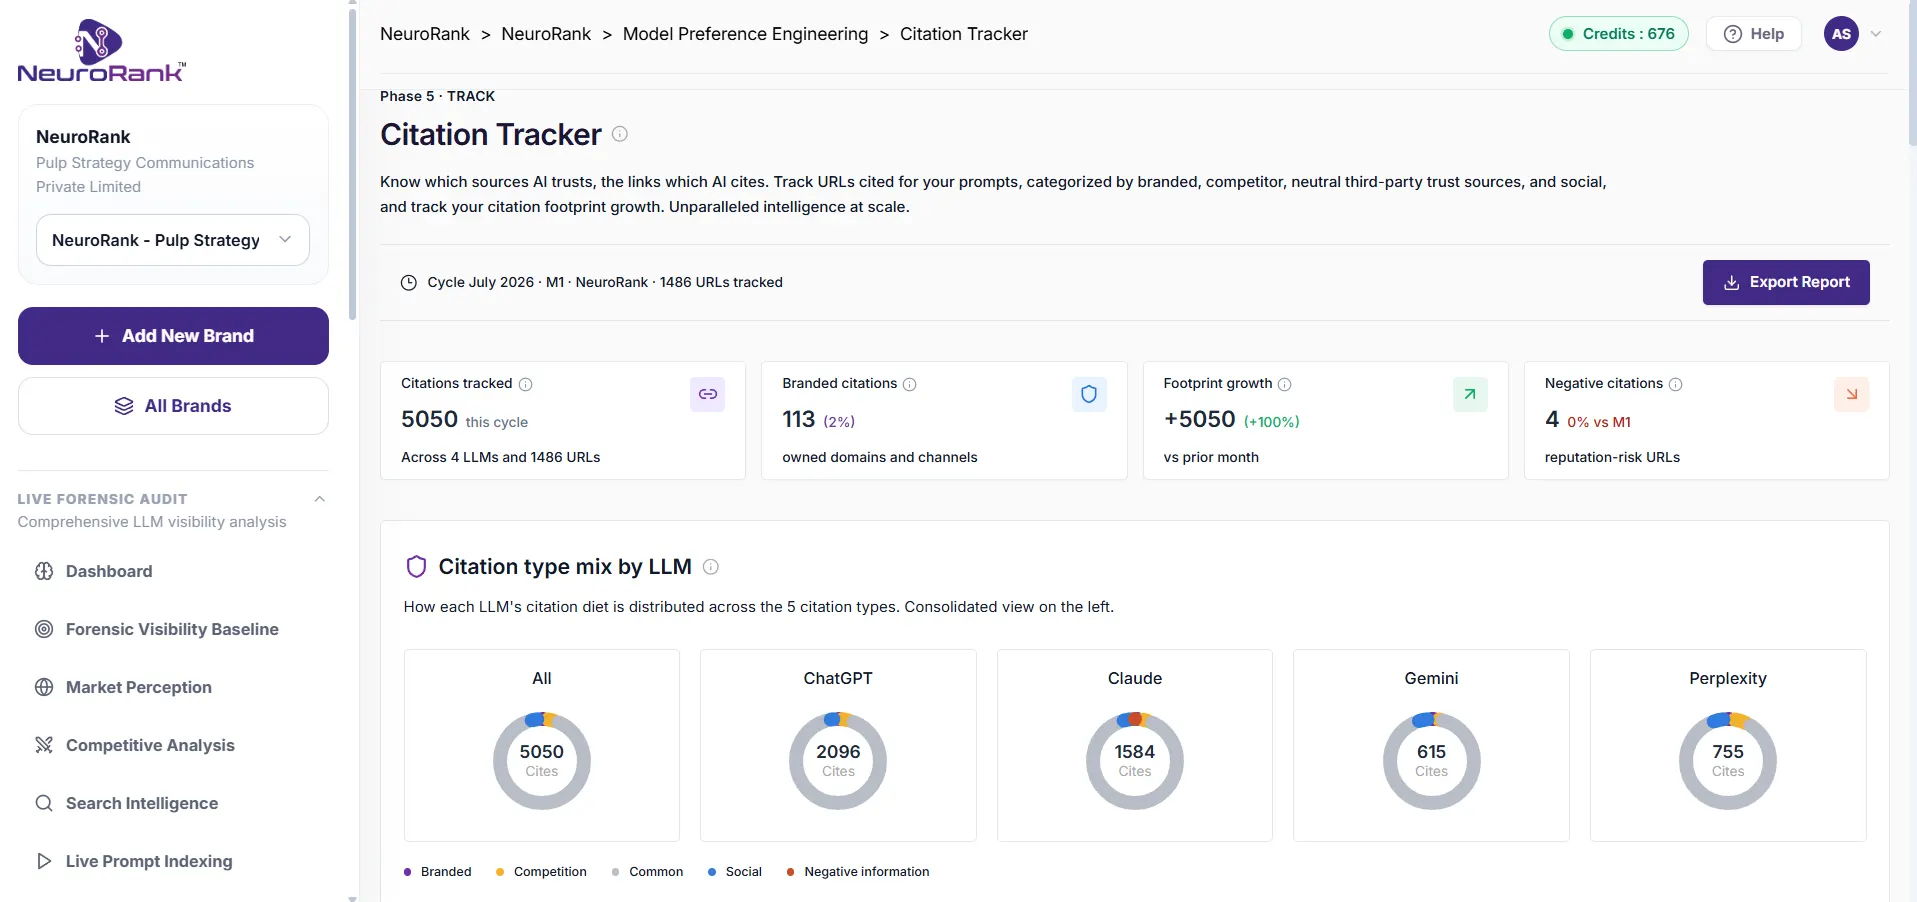Click the Credits : 676 badge

pos(1619,34)
